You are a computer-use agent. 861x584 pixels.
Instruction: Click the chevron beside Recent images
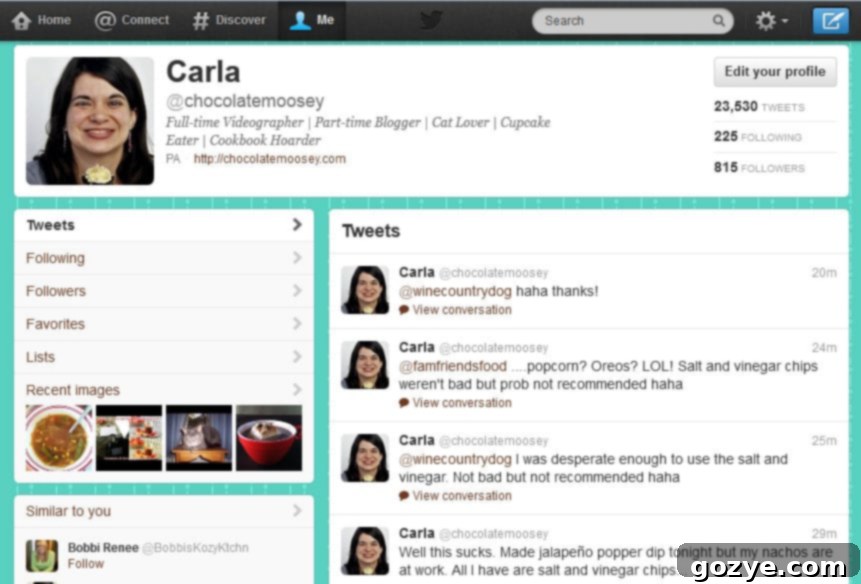[x=297, y=389]
